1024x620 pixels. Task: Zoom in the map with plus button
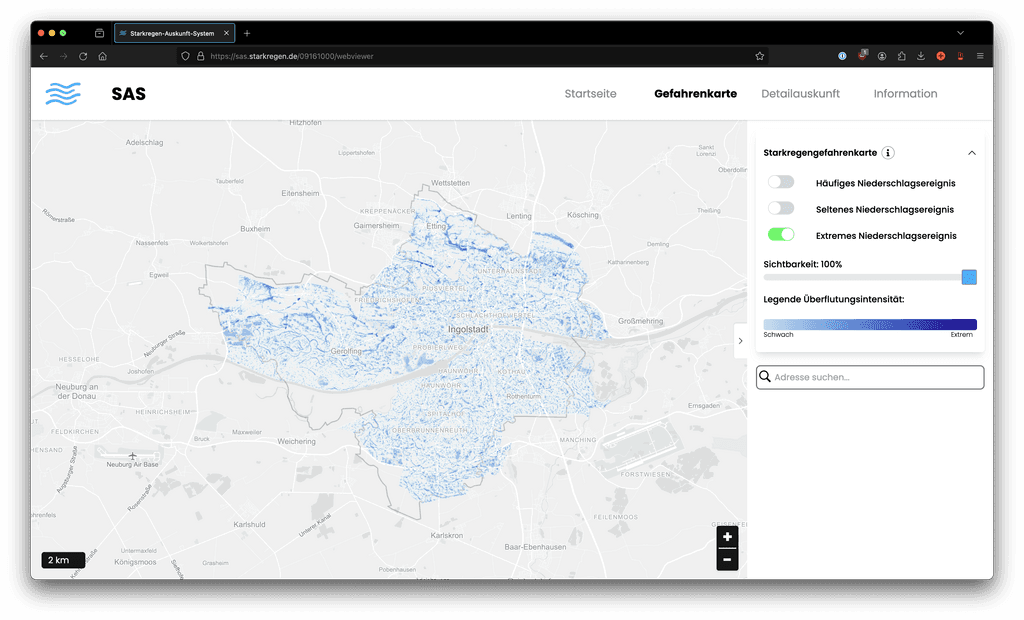click(x=727, y=537)
